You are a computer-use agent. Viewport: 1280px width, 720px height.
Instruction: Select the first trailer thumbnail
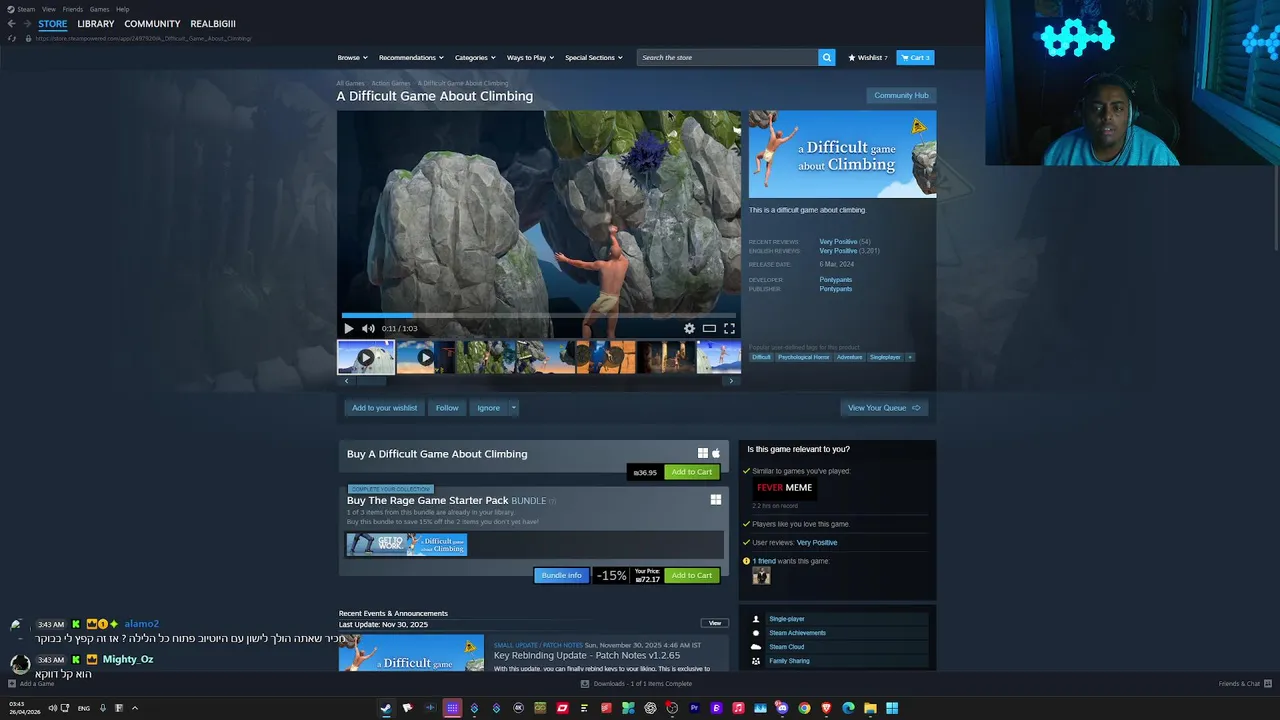[x=366, y=357]
